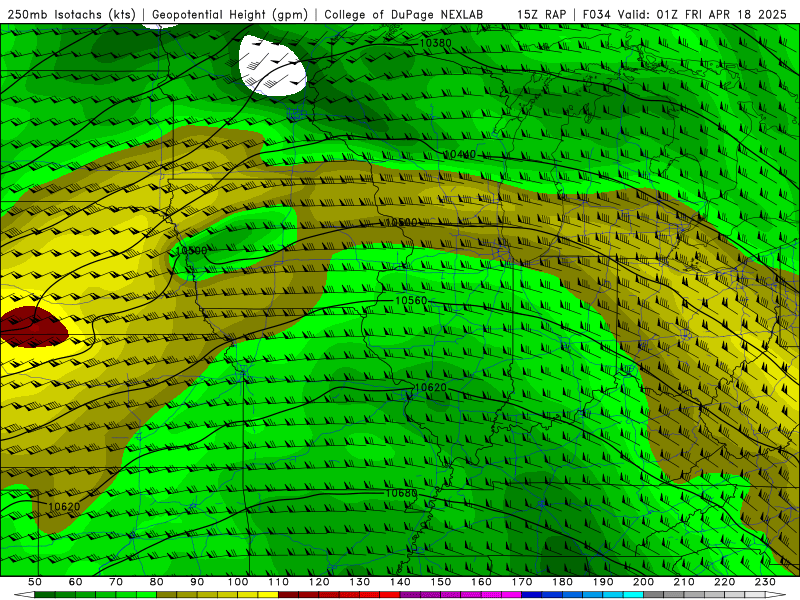800x600 pixels.
Task: Click the 60 label on the color scale
Action: [x=75, y=582]
